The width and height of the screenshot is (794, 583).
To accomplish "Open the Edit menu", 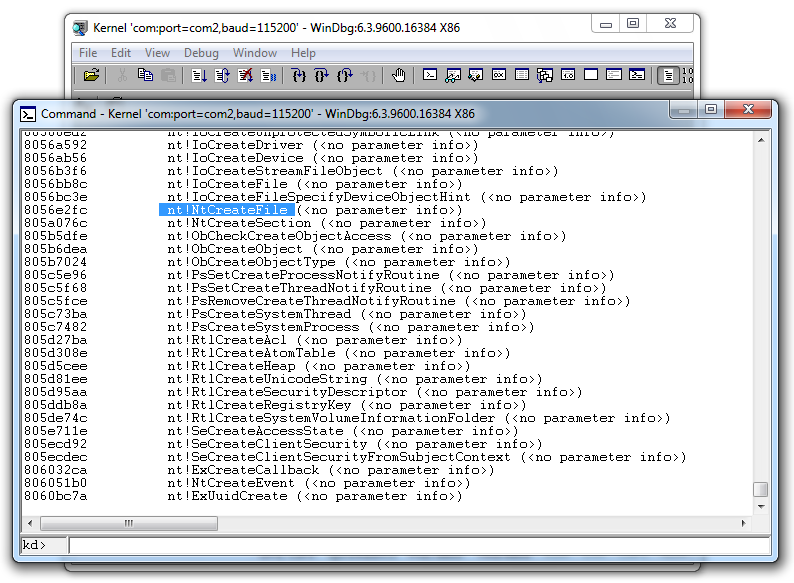I will (x=121, y=53).
